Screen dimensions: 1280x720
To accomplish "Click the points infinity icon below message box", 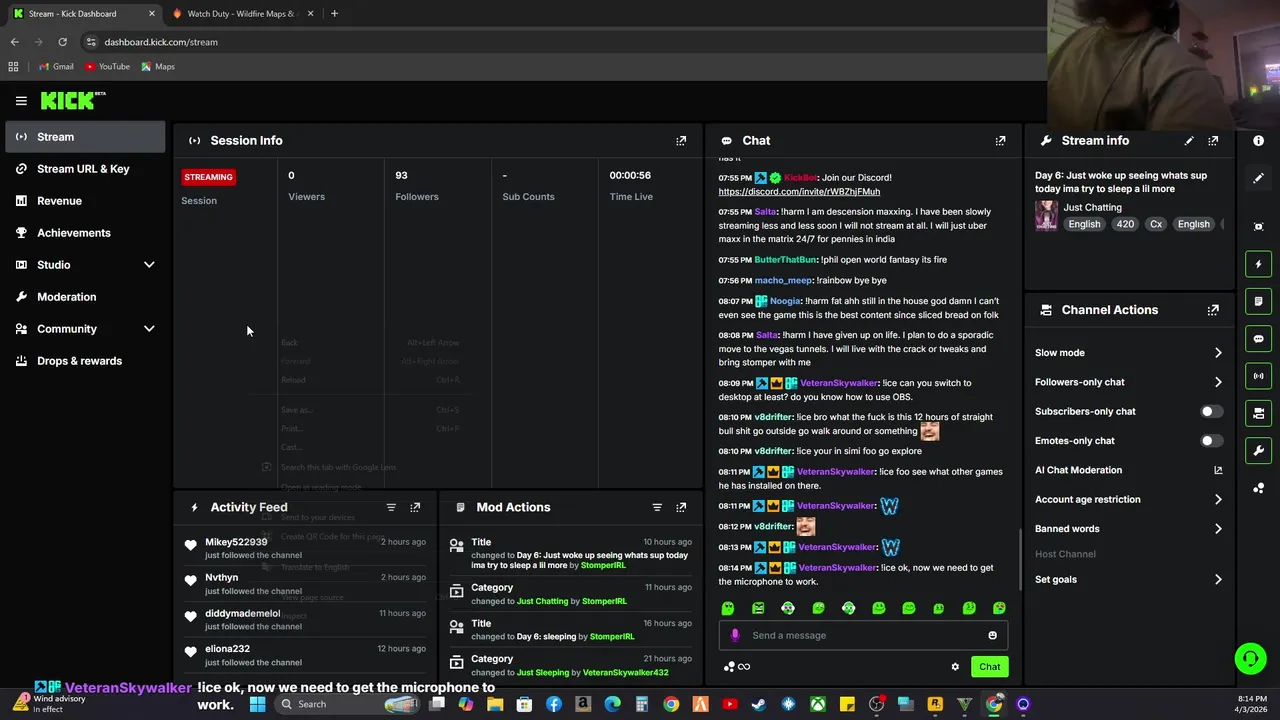I will (737, 667).
